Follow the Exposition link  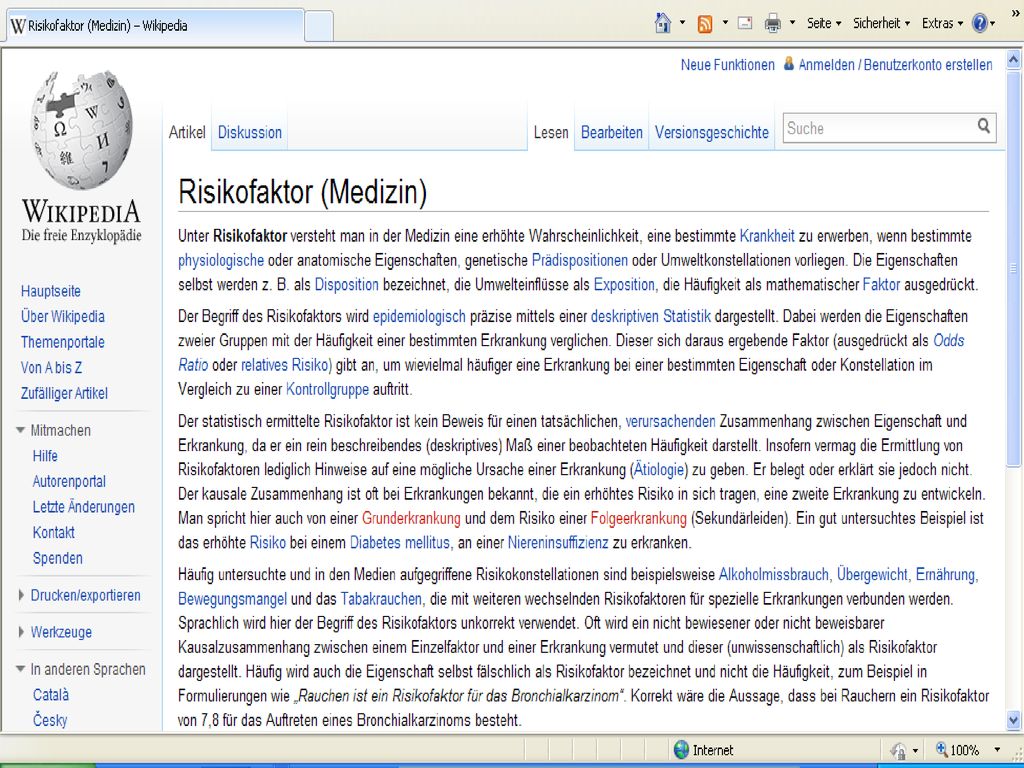[624, 285]
